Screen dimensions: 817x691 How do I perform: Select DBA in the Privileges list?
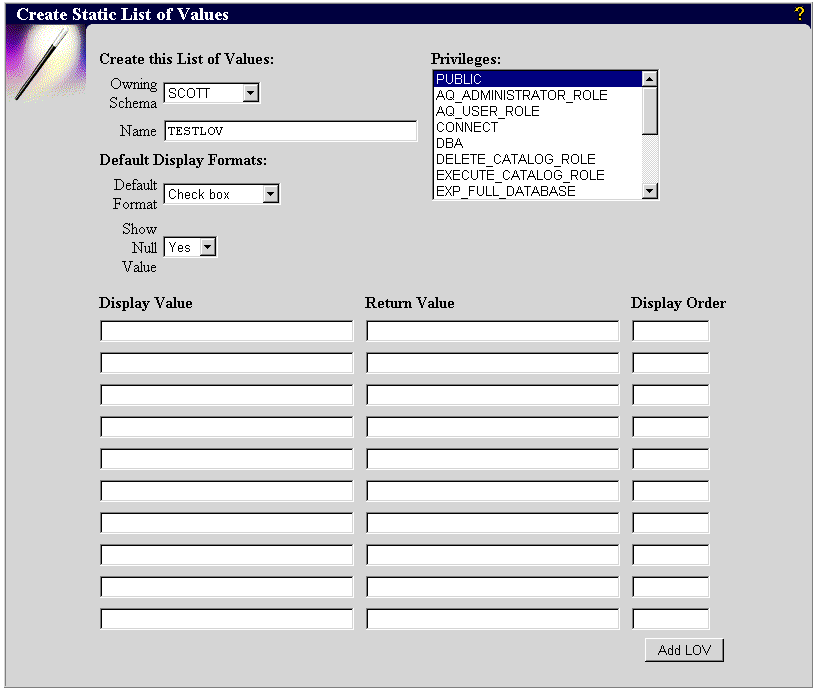(x=536, y=143)
